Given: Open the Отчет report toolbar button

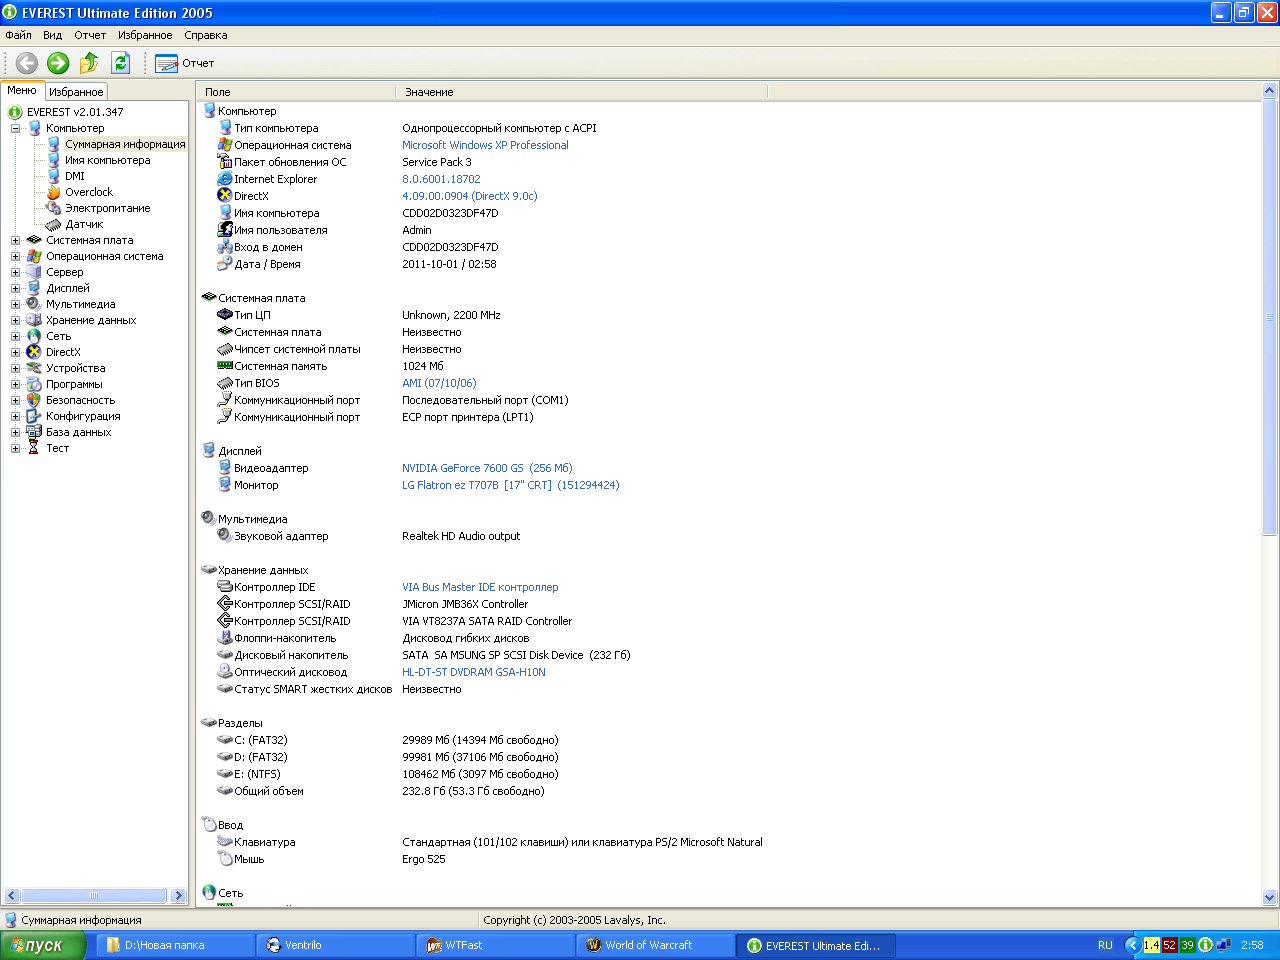Looking at the screenshot, I should 185,63.
